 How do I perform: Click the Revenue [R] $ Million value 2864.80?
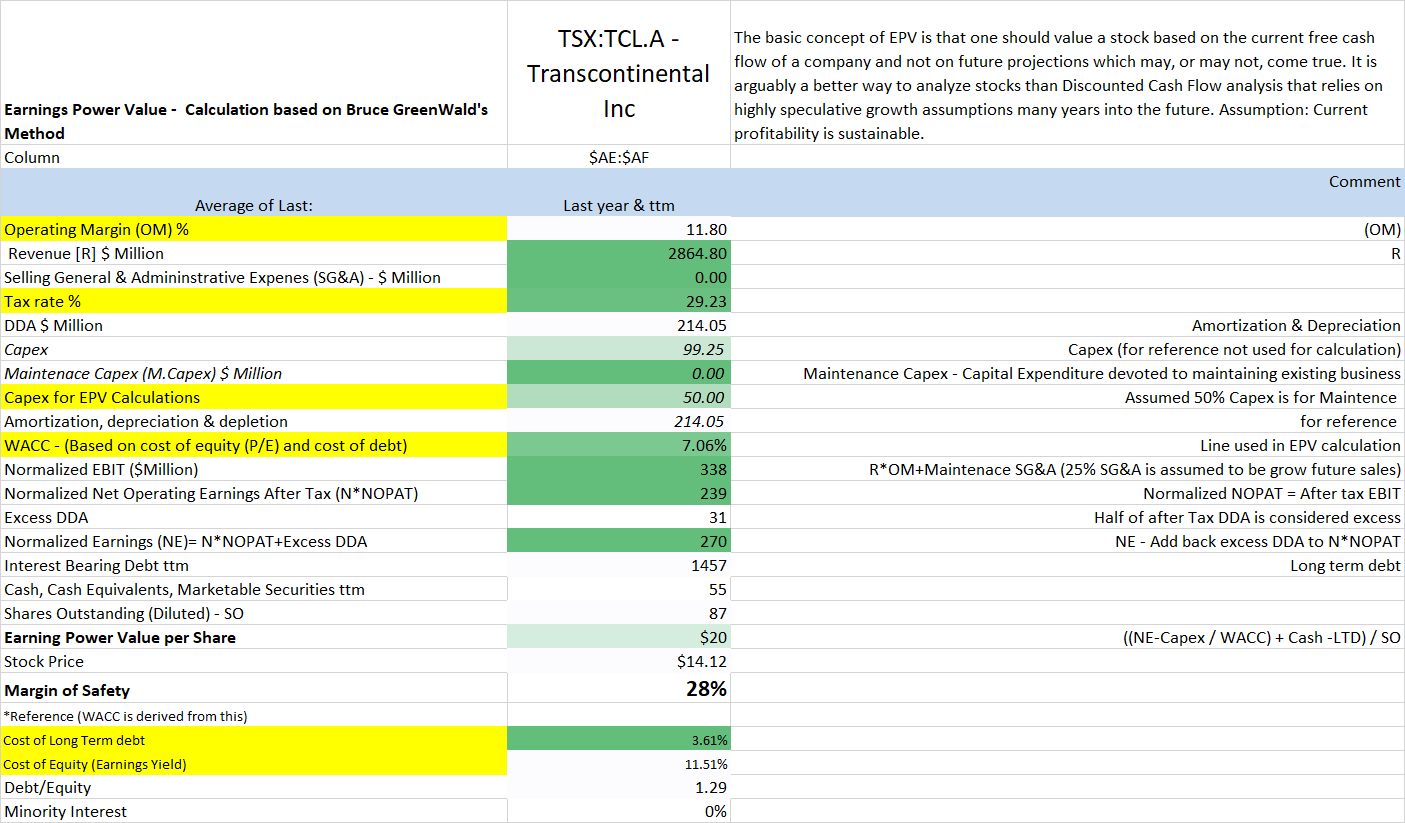click(618, 253)
